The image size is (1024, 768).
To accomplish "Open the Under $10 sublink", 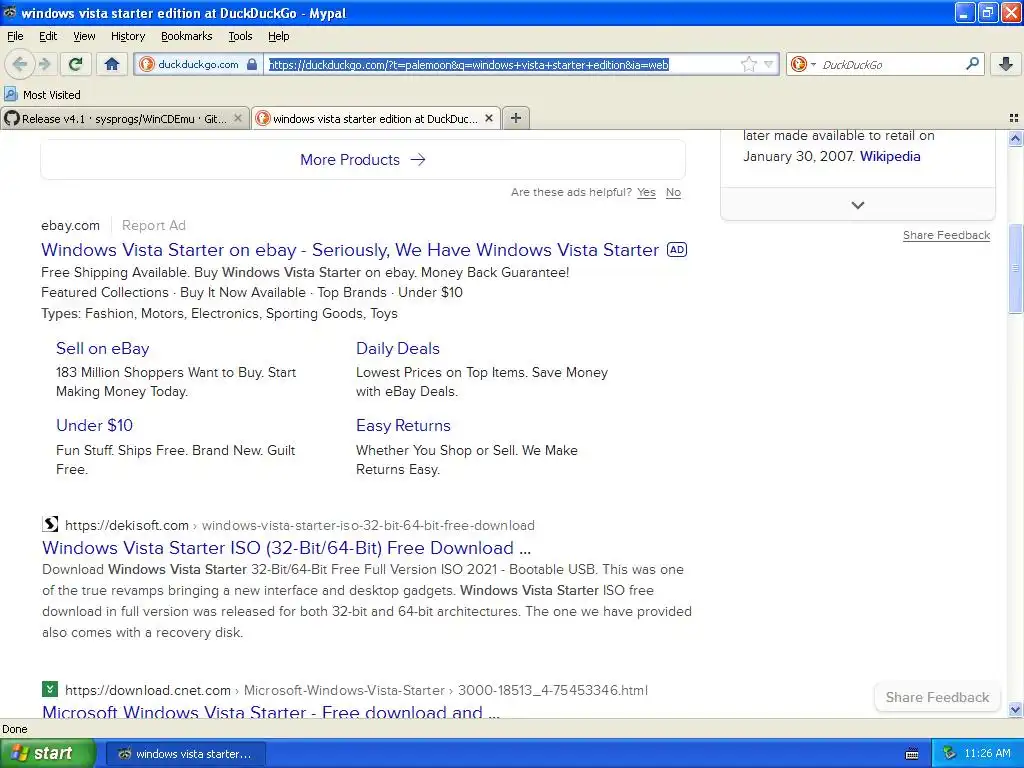I will pyautogui.click(x=94, y=425).
